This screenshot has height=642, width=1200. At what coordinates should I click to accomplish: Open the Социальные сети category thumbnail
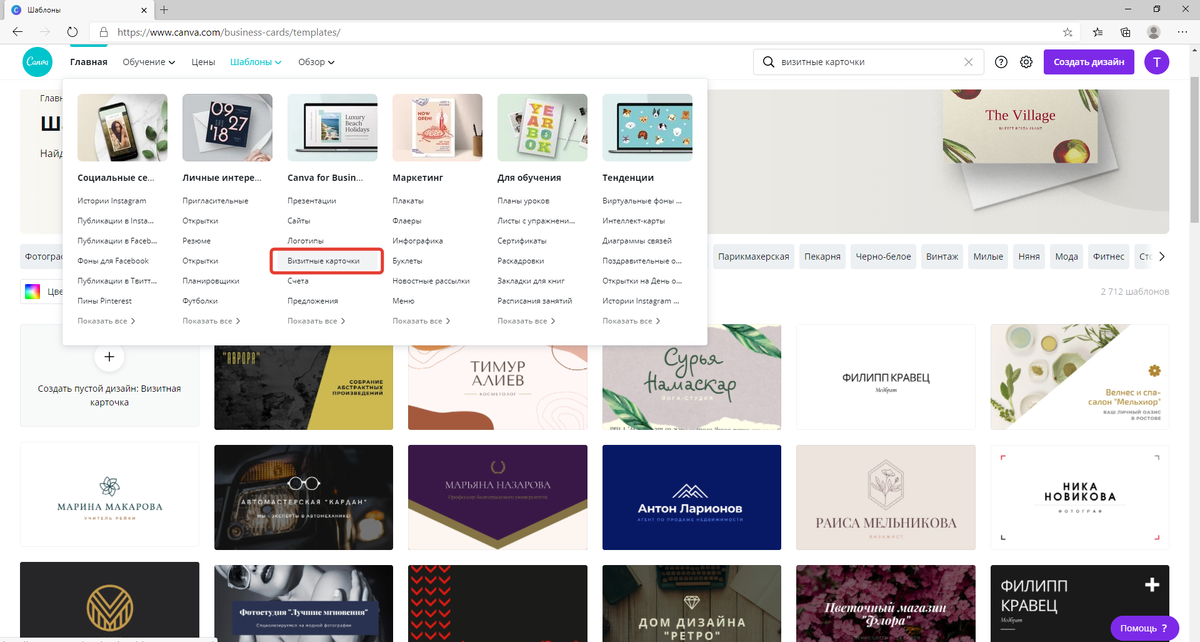pos(122,128)
